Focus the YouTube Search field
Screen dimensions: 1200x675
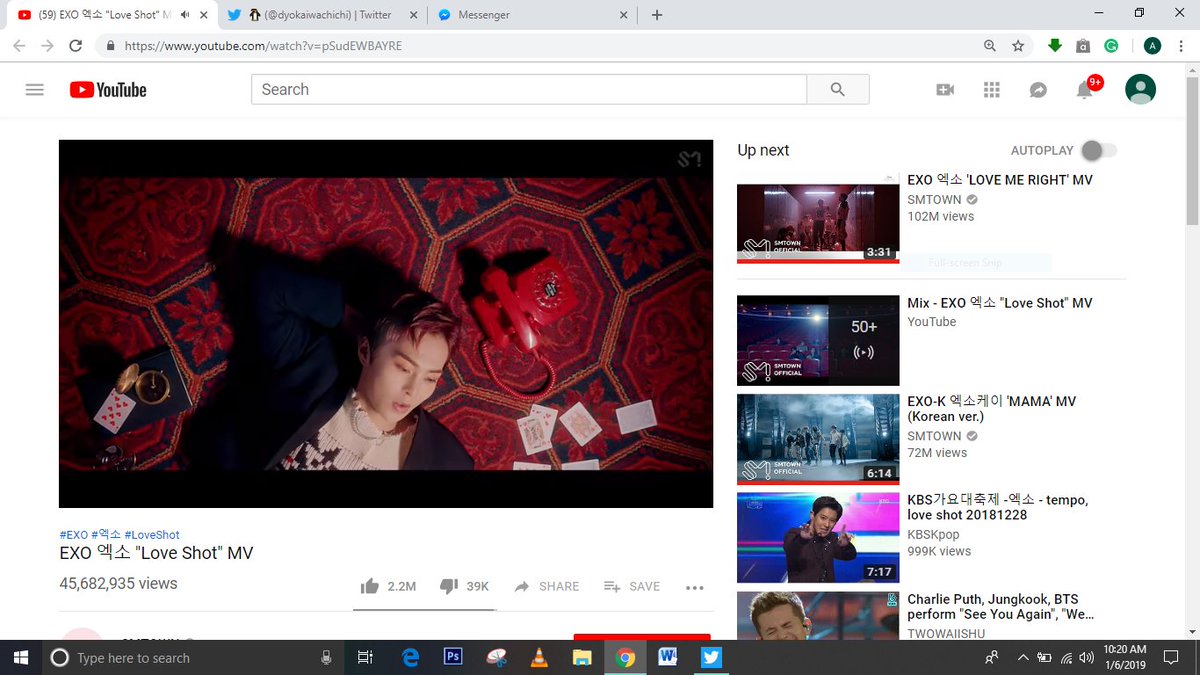529,89
